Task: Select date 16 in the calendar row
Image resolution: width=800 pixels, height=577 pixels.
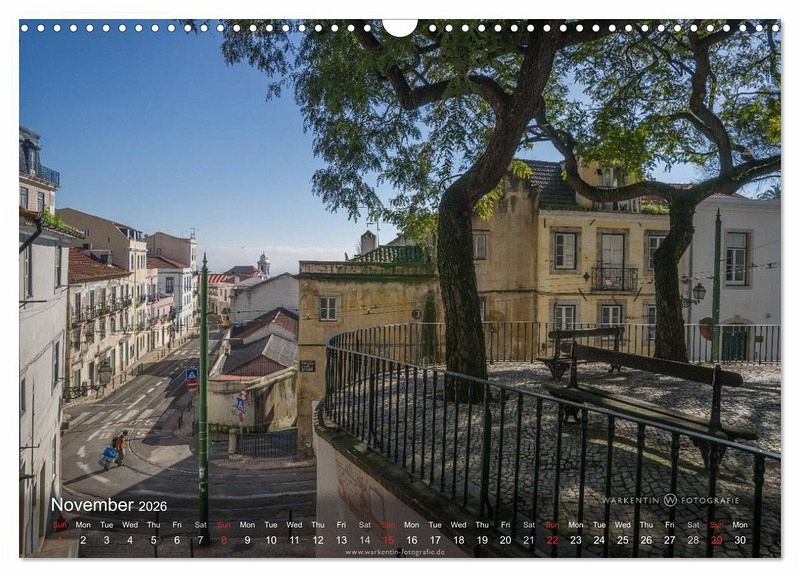Action: coord(412,540)
